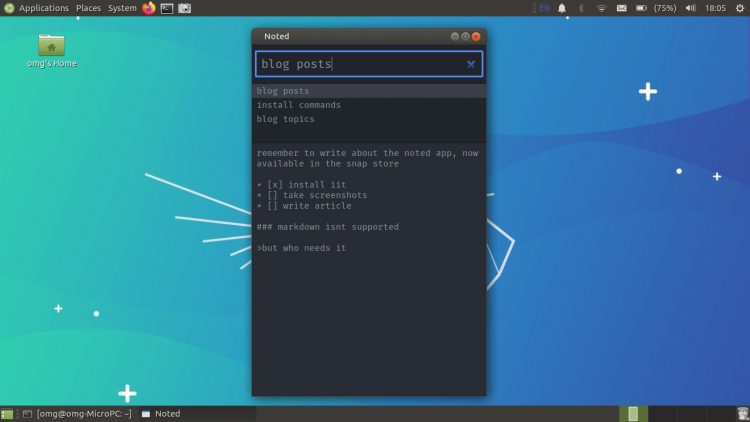
Task: Open the Places menu
Action: click(x=88, y=8)
